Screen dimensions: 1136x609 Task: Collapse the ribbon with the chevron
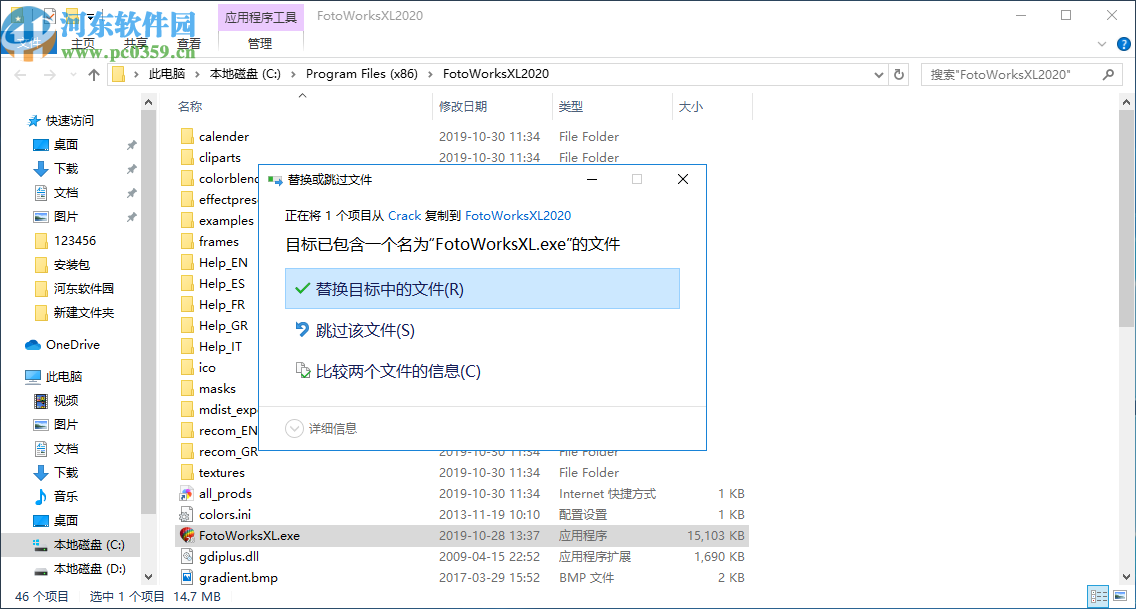1101,44
